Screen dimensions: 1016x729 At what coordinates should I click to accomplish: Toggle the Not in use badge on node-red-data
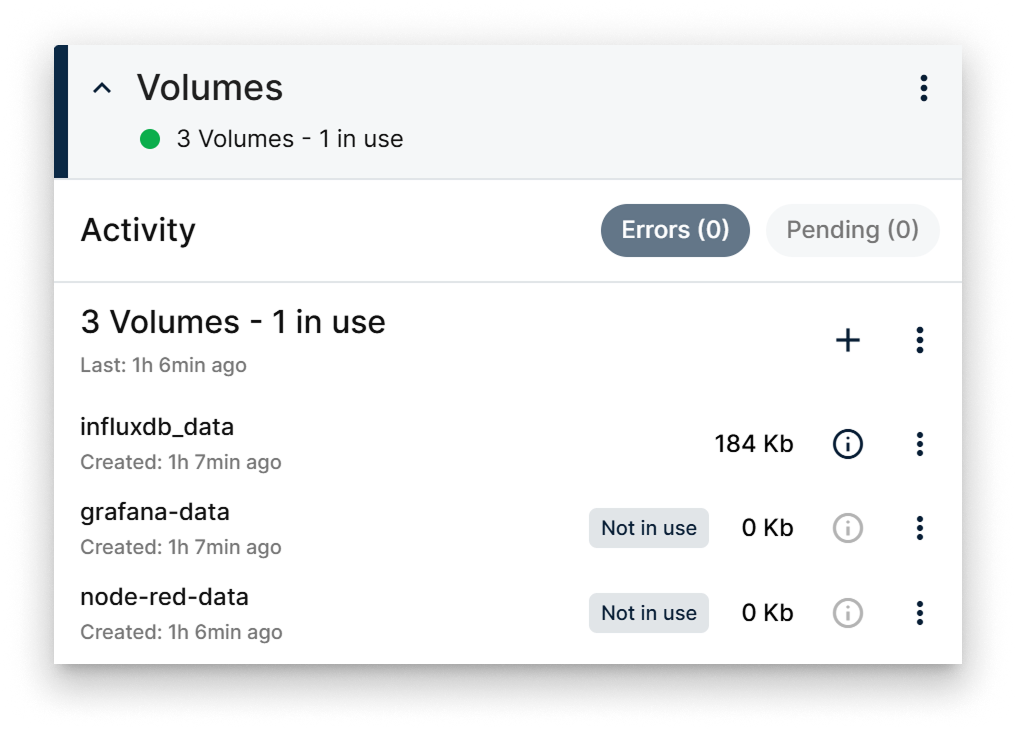click(648, 613)
